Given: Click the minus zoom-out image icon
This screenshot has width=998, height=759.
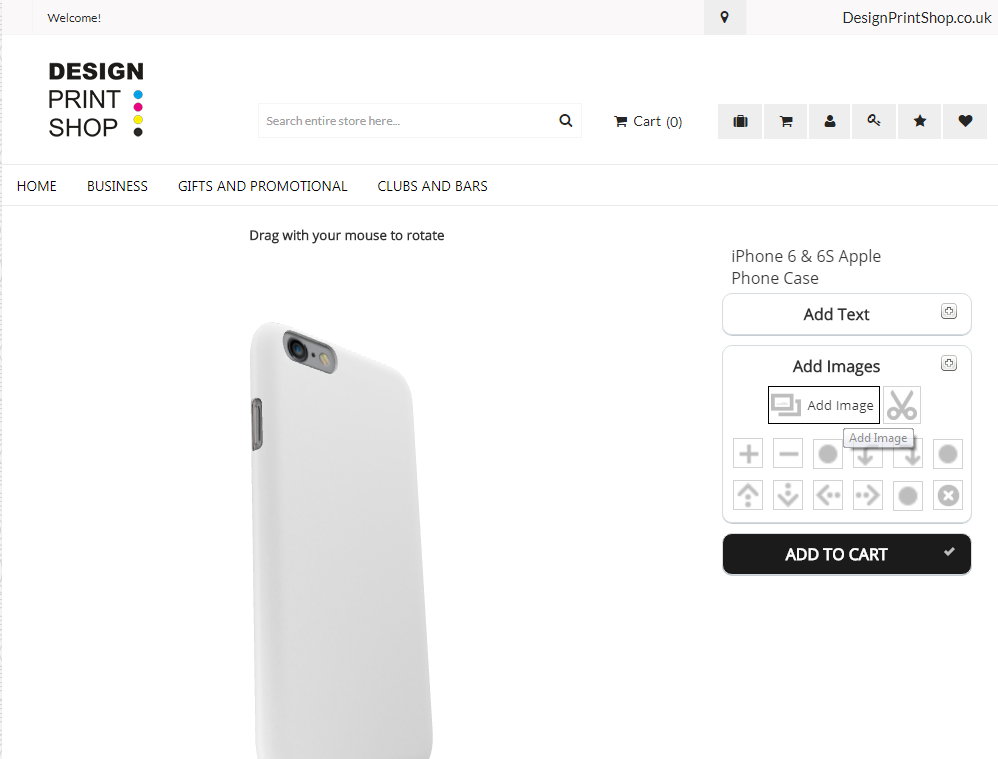Looking at the screenshot, I should click(x=788, y=454).
